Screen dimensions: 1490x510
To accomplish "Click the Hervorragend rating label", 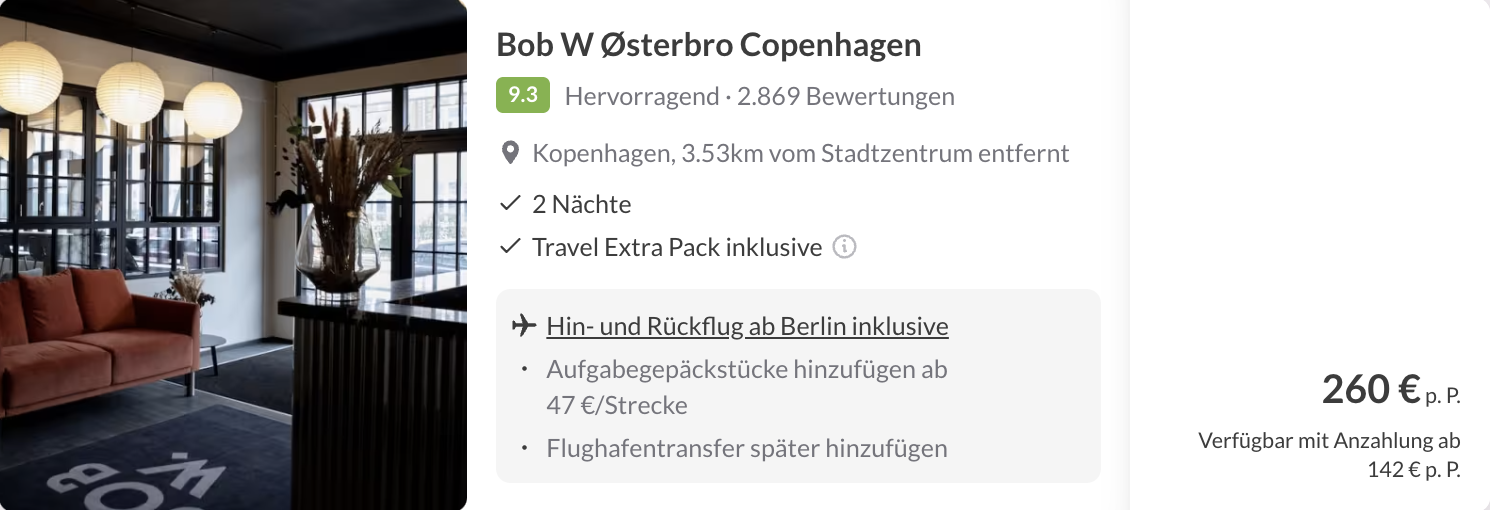I will tap(642, 97).
